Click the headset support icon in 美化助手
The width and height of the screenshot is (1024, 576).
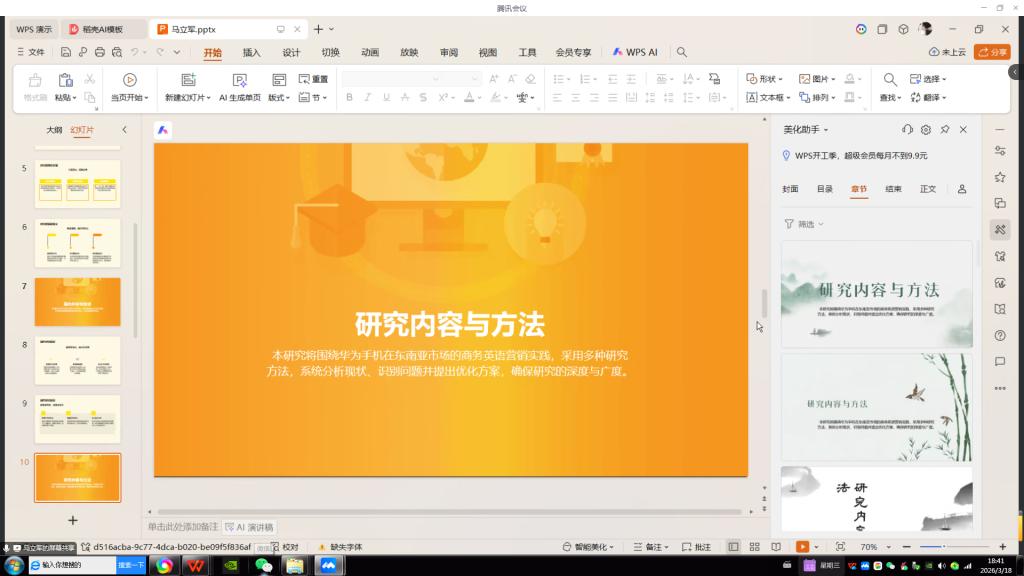[907, 130]
